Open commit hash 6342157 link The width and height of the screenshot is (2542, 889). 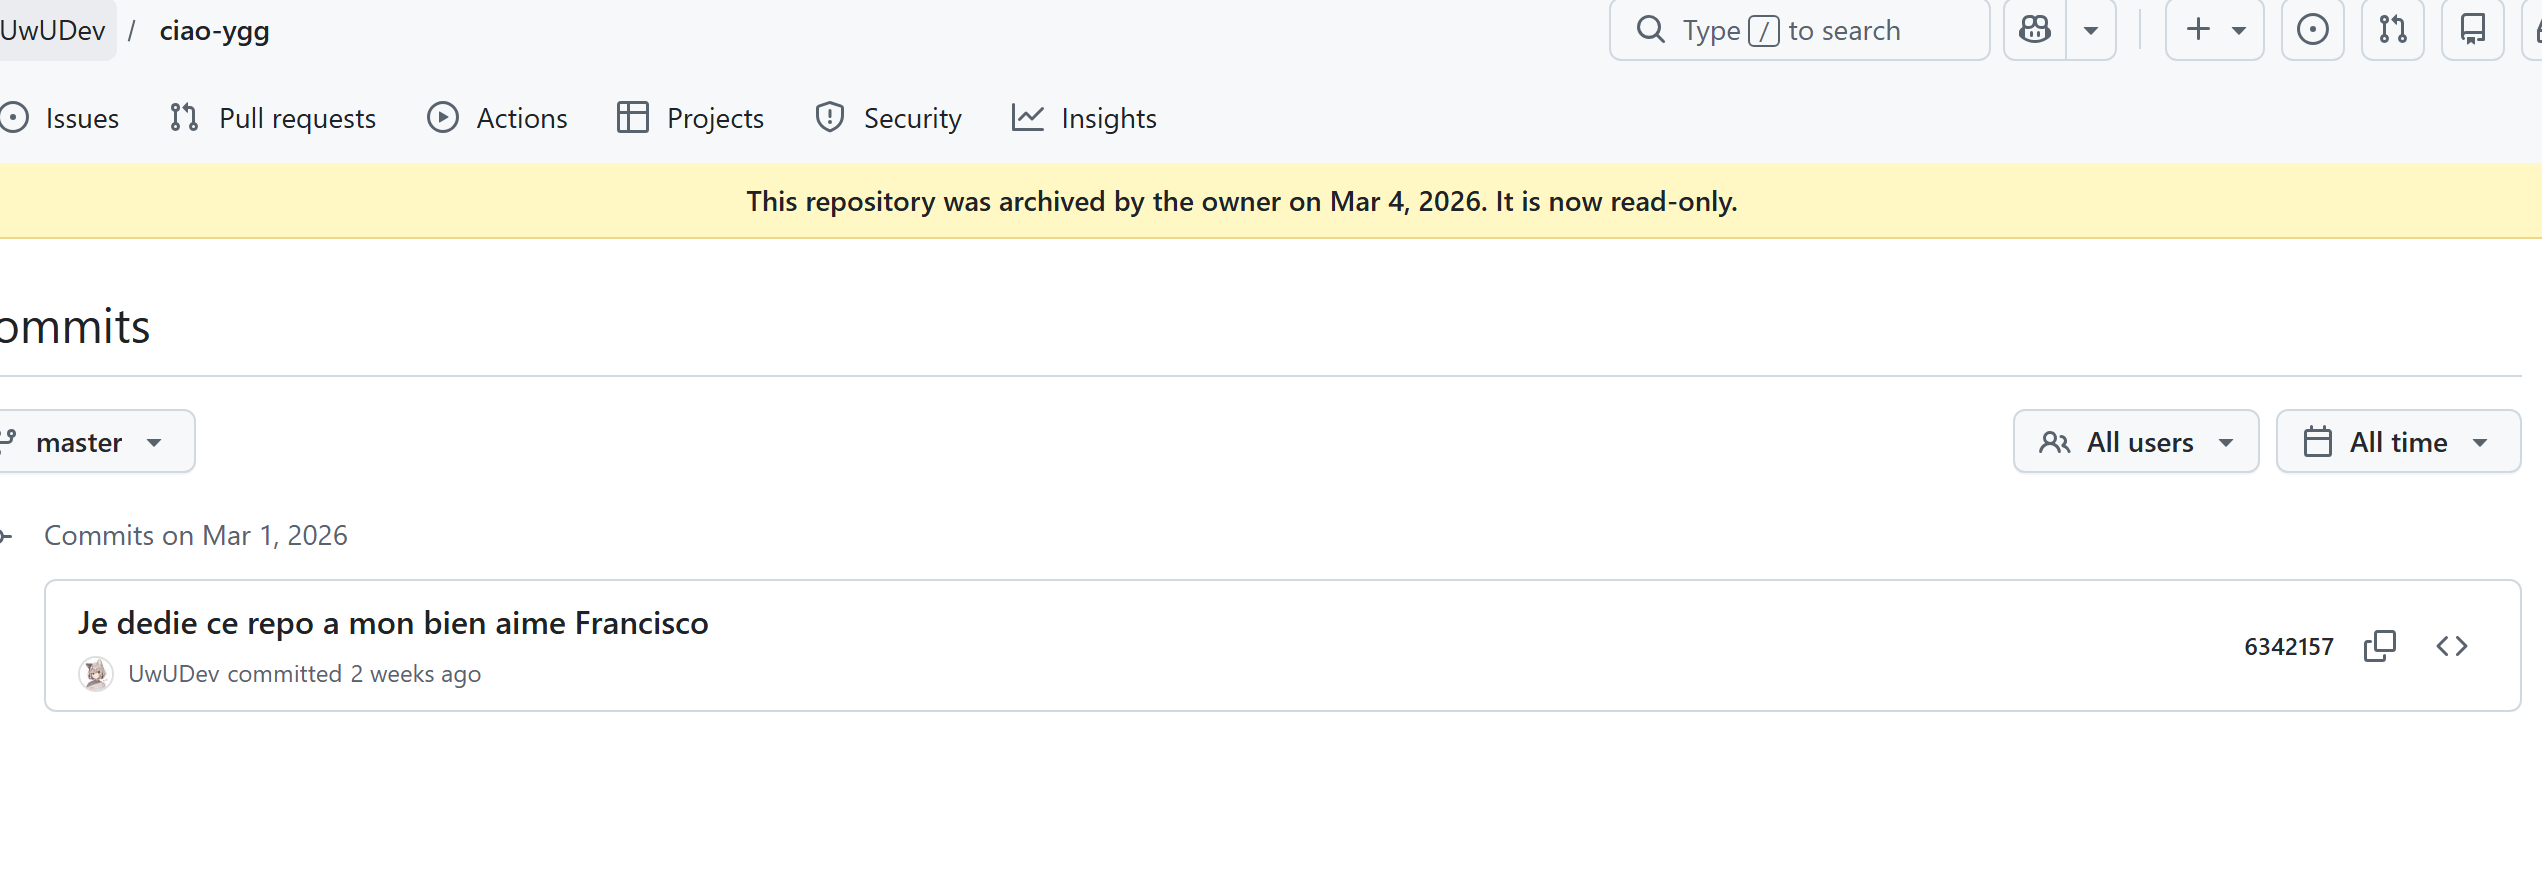tap(2288, 647)
